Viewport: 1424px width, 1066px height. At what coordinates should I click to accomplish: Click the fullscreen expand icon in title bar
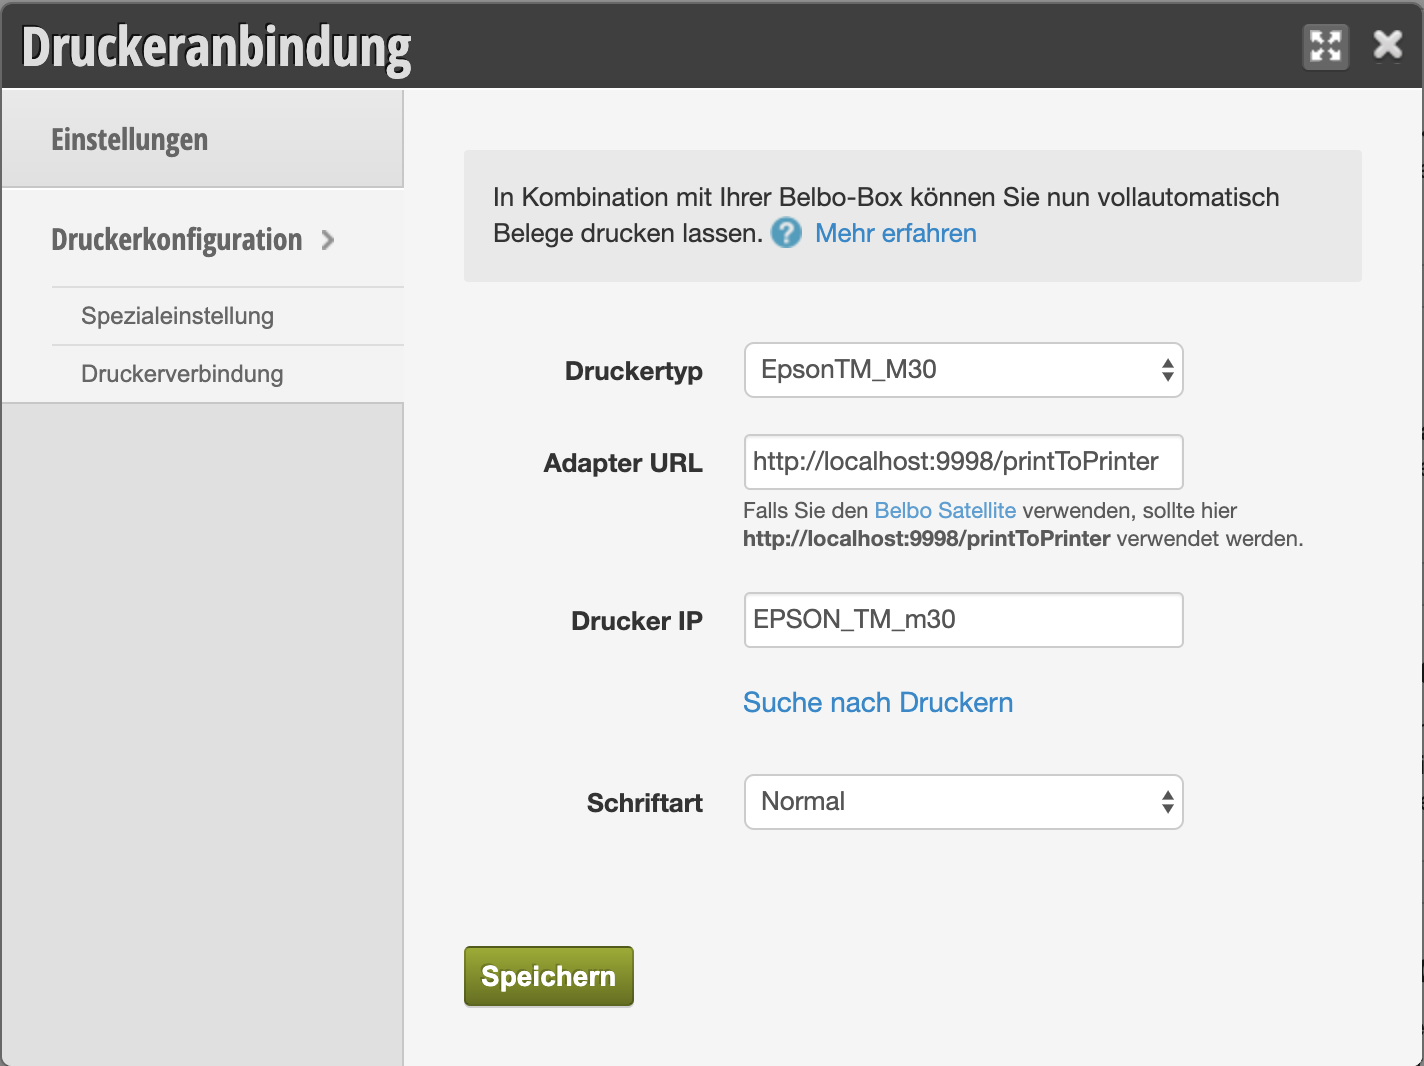(x=1325, y=45)
